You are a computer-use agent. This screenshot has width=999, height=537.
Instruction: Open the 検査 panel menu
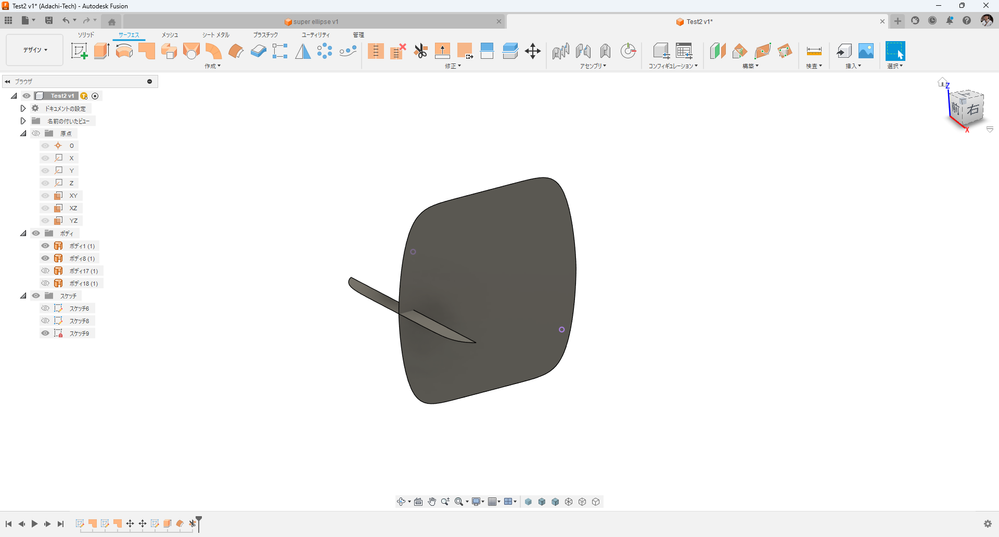coord(814,66)
